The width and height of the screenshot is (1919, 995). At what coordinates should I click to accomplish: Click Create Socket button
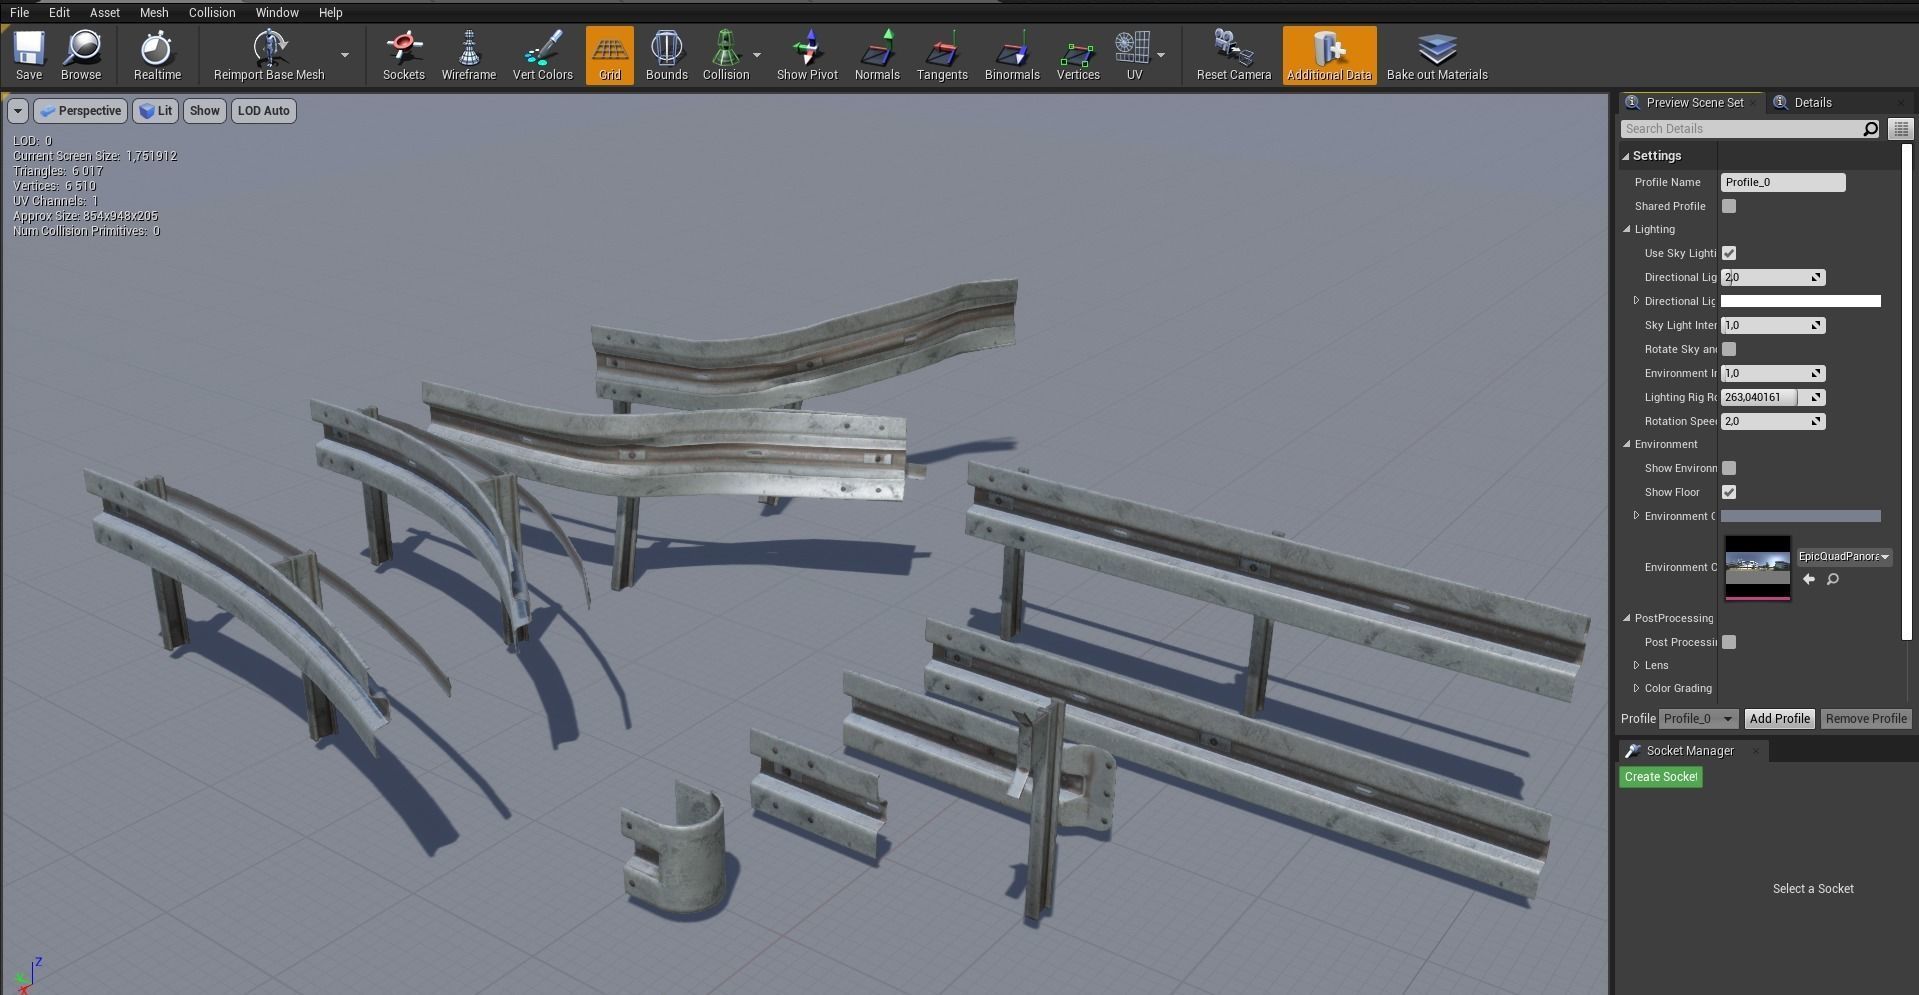point(1661,777)
